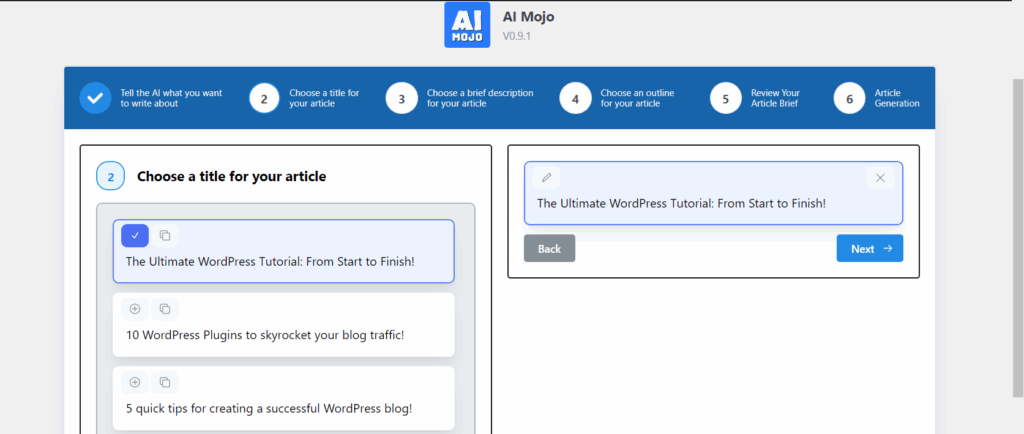This screenshot has height=434, width=1024.
Task: Select step 2 Choose a title
Action: [x=264, y=99]
